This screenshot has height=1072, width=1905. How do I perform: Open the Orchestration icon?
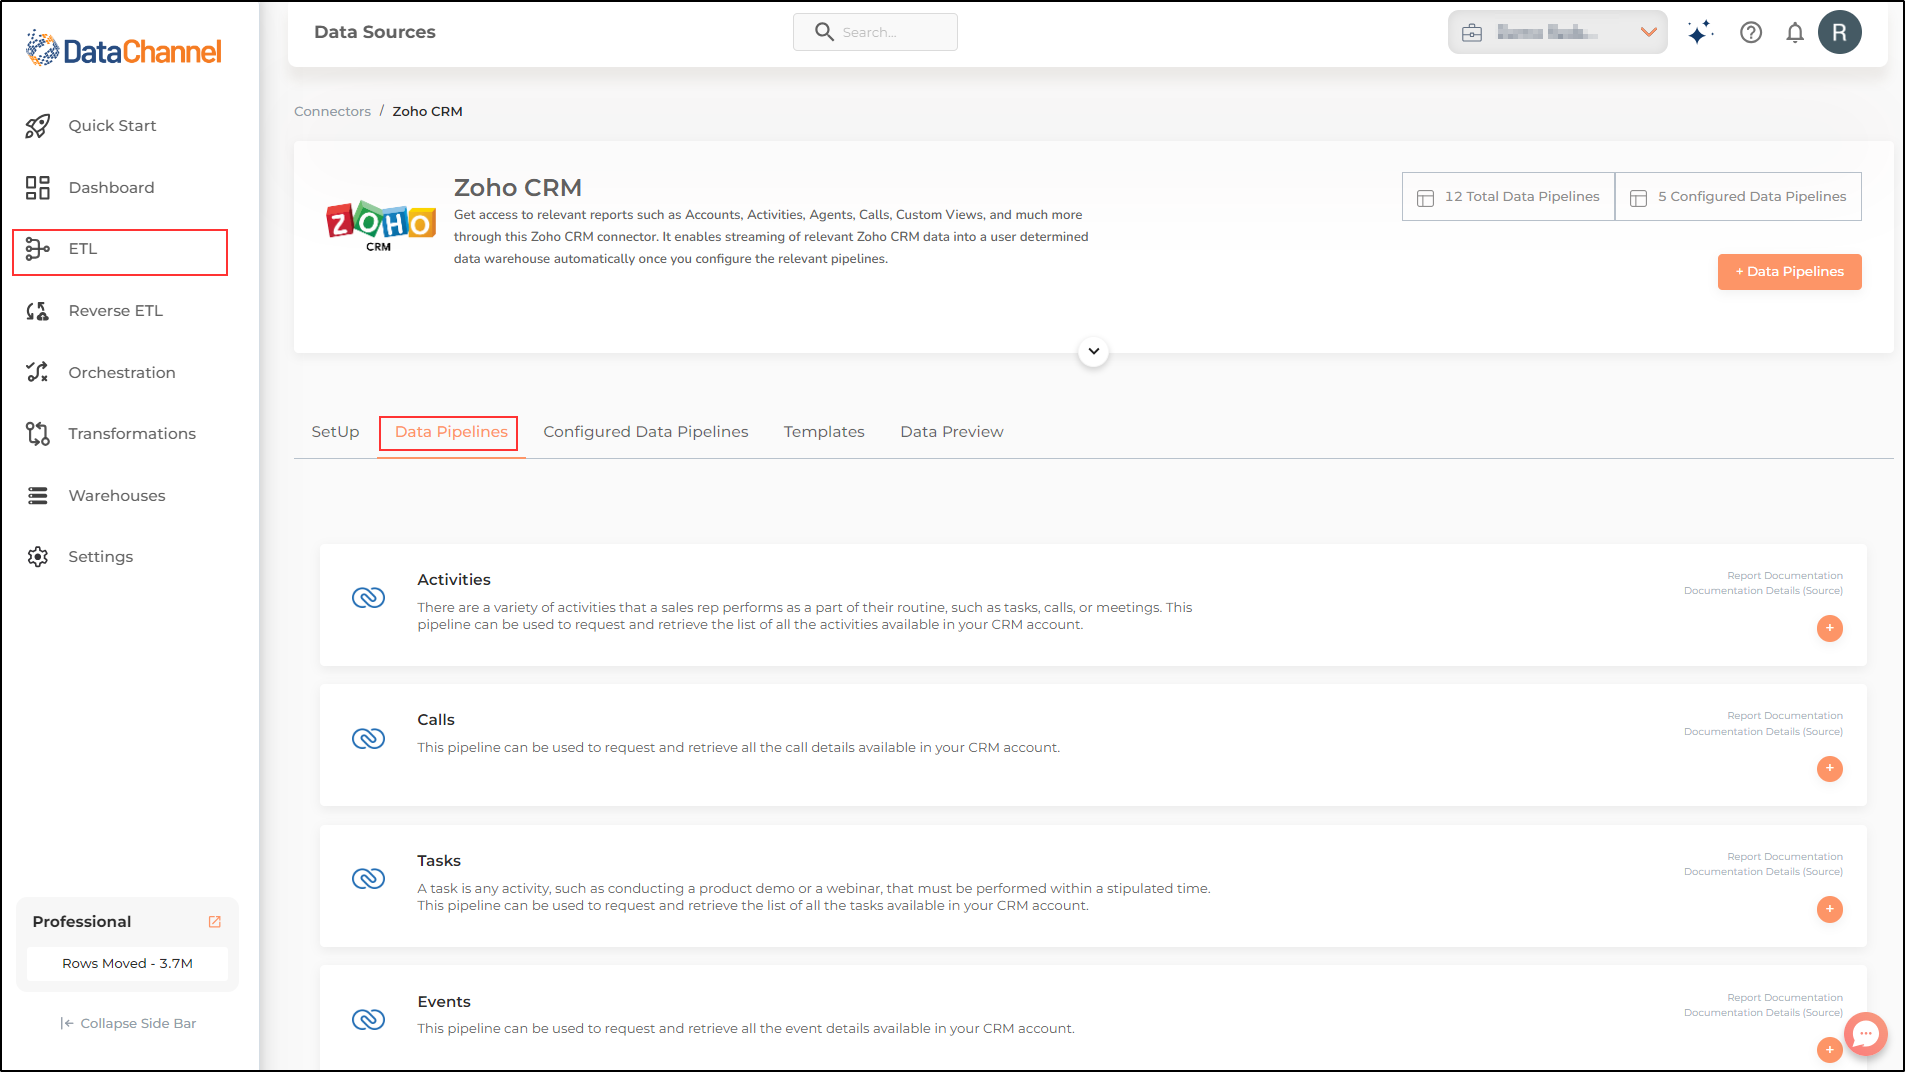pyautogui.click(x=38, y=372)
